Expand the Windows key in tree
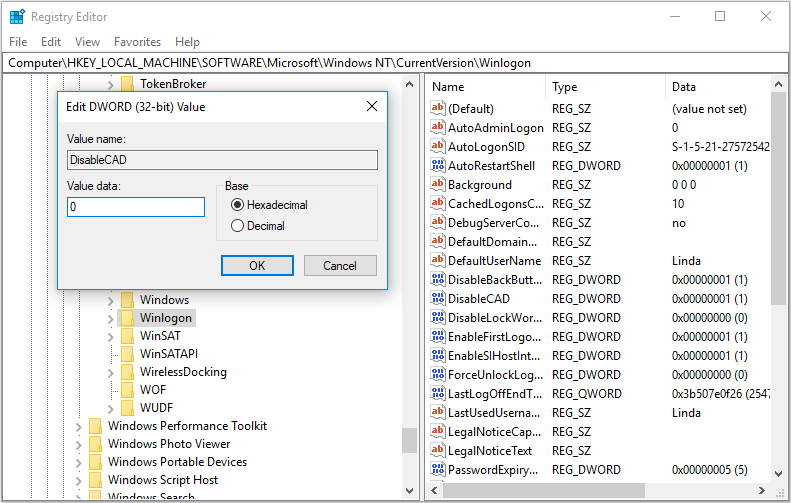 [110, 301]
